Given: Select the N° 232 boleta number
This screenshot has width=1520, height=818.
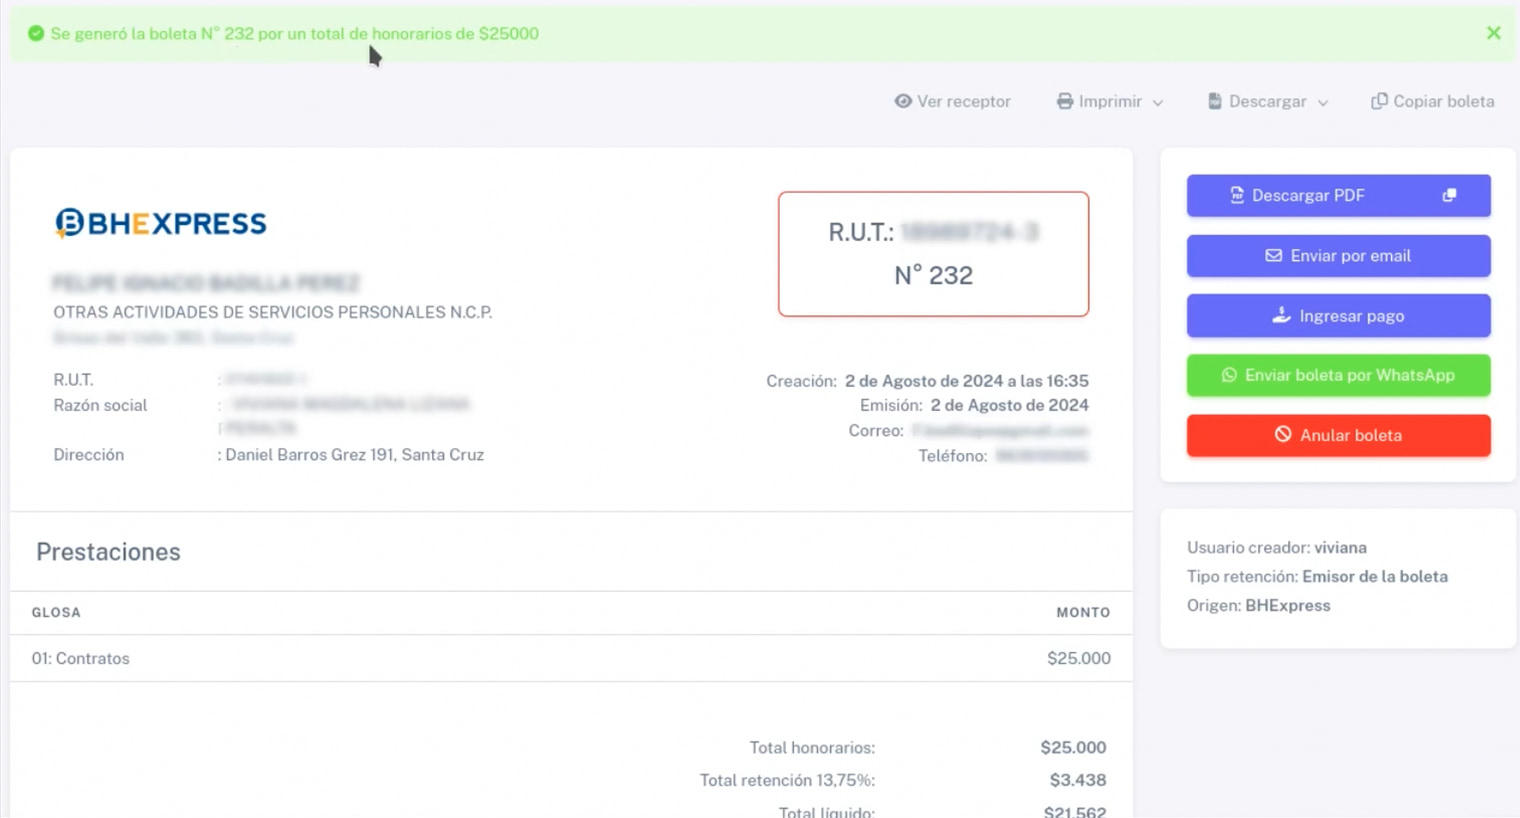Looking at the screenshot, I should point(933,275).
